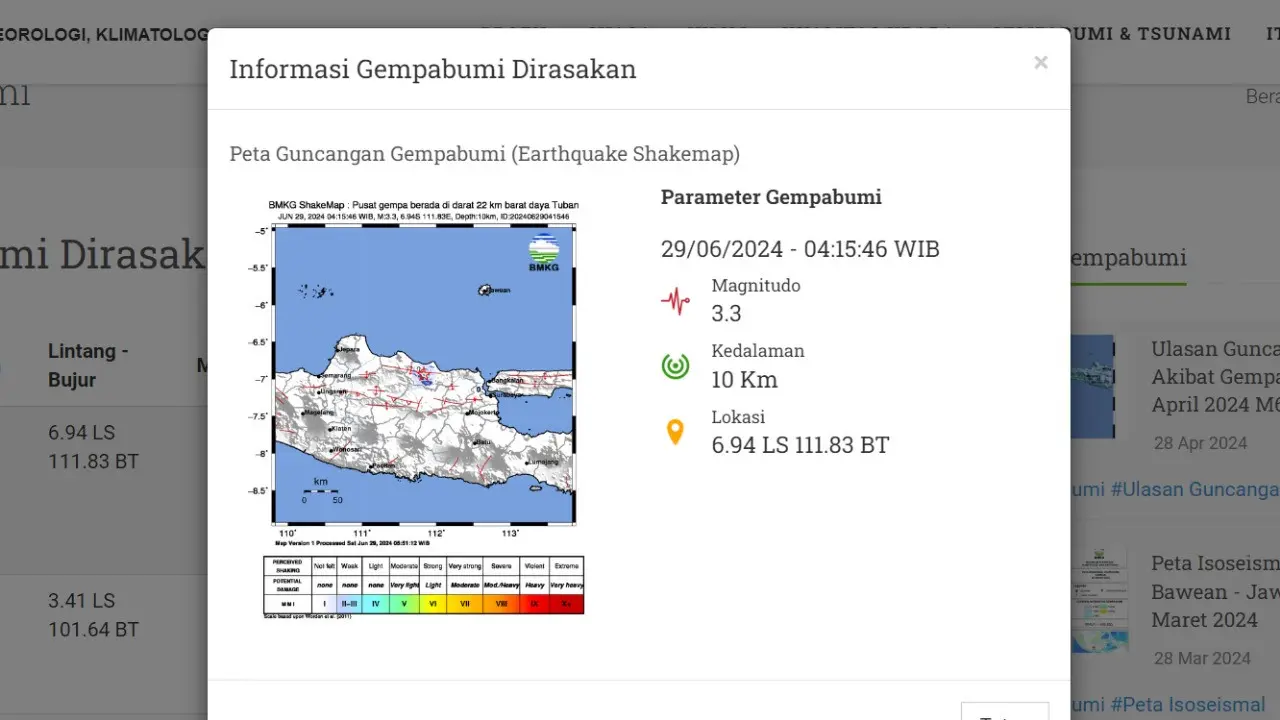The image size is (1280, 720).
Task: Click the 3.41 LS 101.64 BT table cell
Action: [x=93, y=615]
